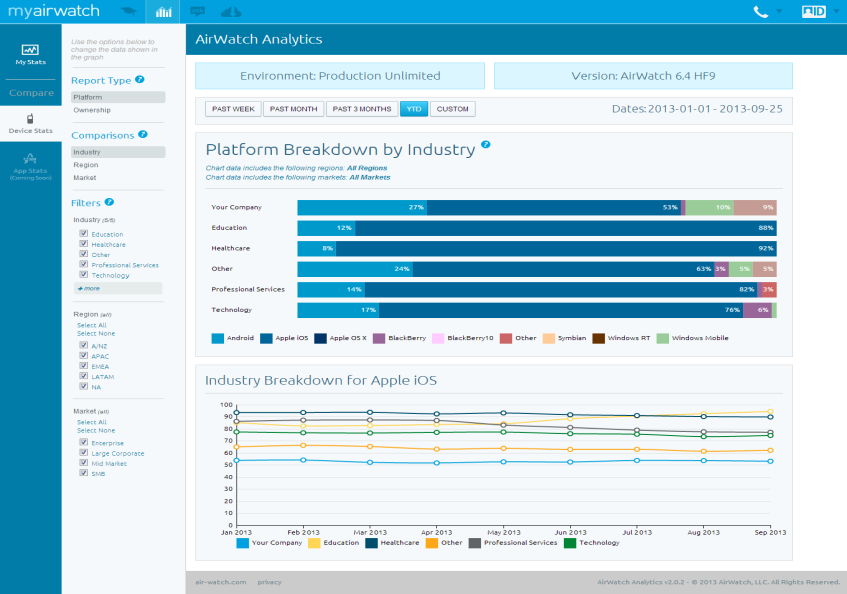Image resolution: width=847 pixels, height=594 pixels.
Task: Click the Education row Apple iOS 88% bar
Action: click(x=566, y=228)
